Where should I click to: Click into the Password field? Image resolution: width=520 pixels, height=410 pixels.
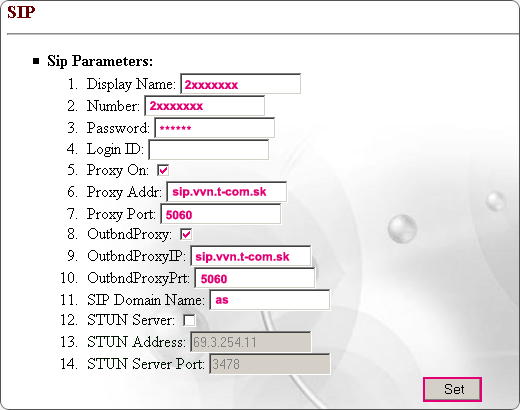tap(215, 128)
